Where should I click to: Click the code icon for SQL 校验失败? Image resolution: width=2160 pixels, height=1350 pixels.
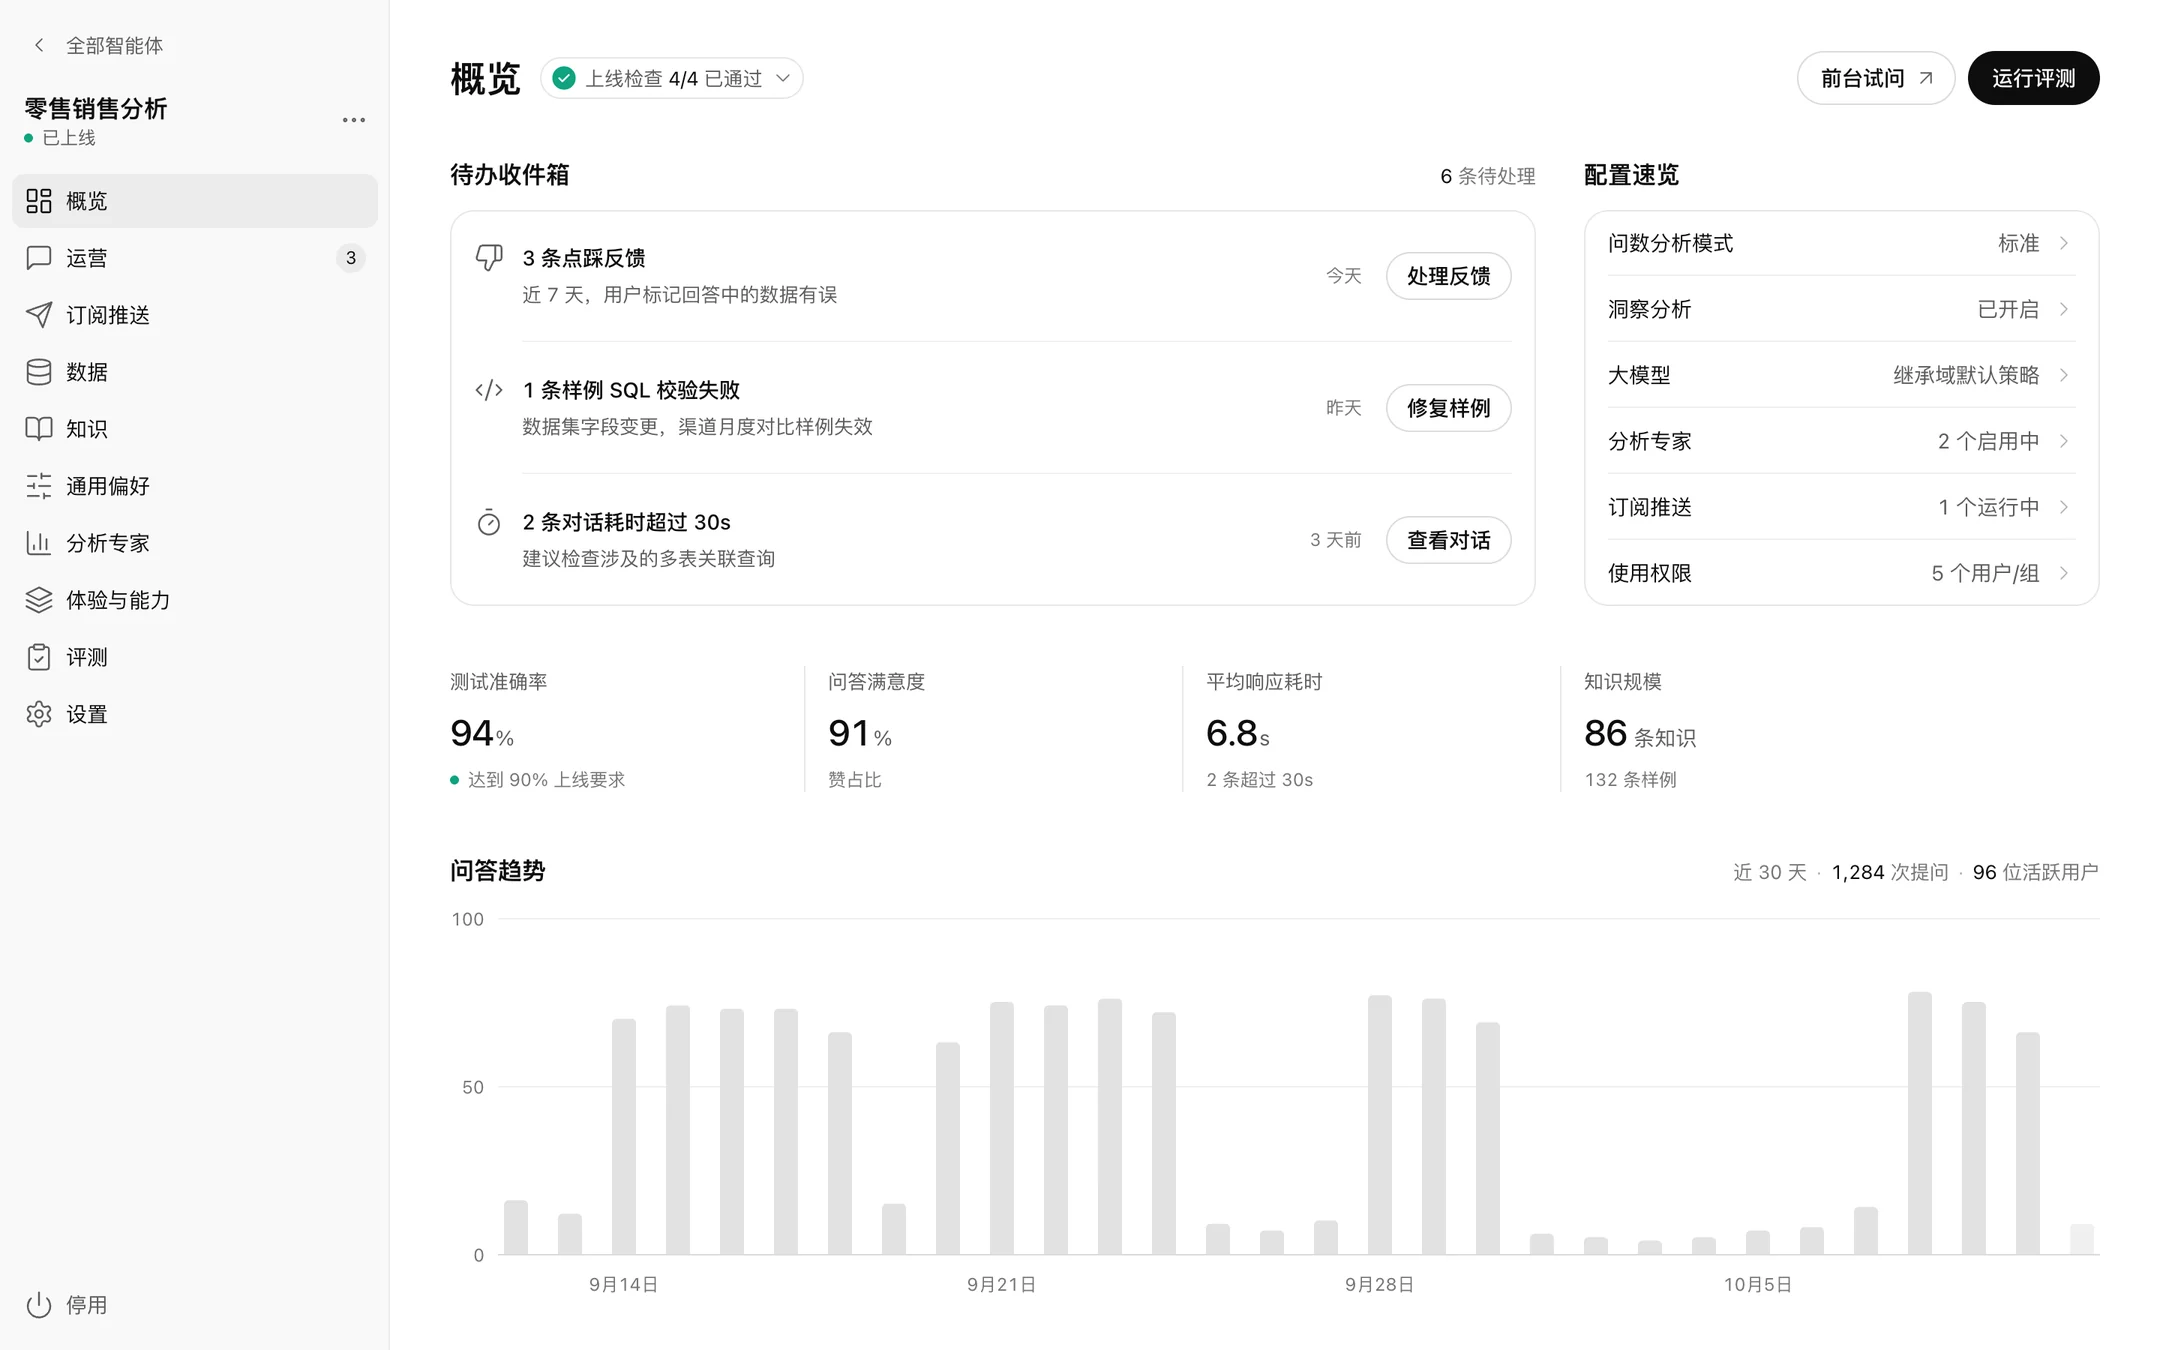click(x=489, y=390)
